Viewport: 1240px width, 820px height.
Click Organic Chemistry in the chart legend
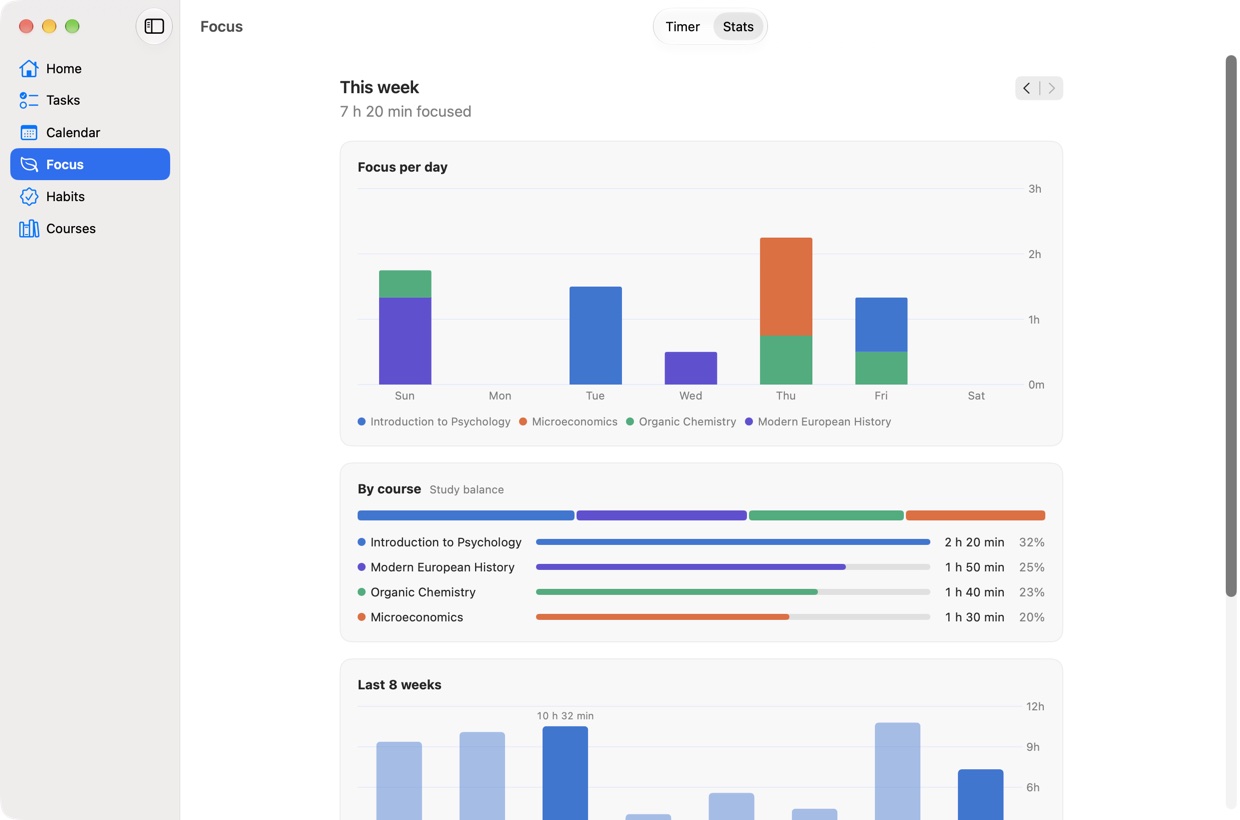point(681,422)
